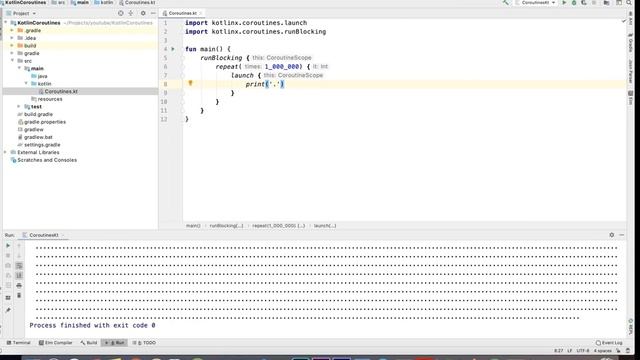Screen dimensions: 640x360
Task: Open Run panel settings gear
Action: tap(611, 235)
